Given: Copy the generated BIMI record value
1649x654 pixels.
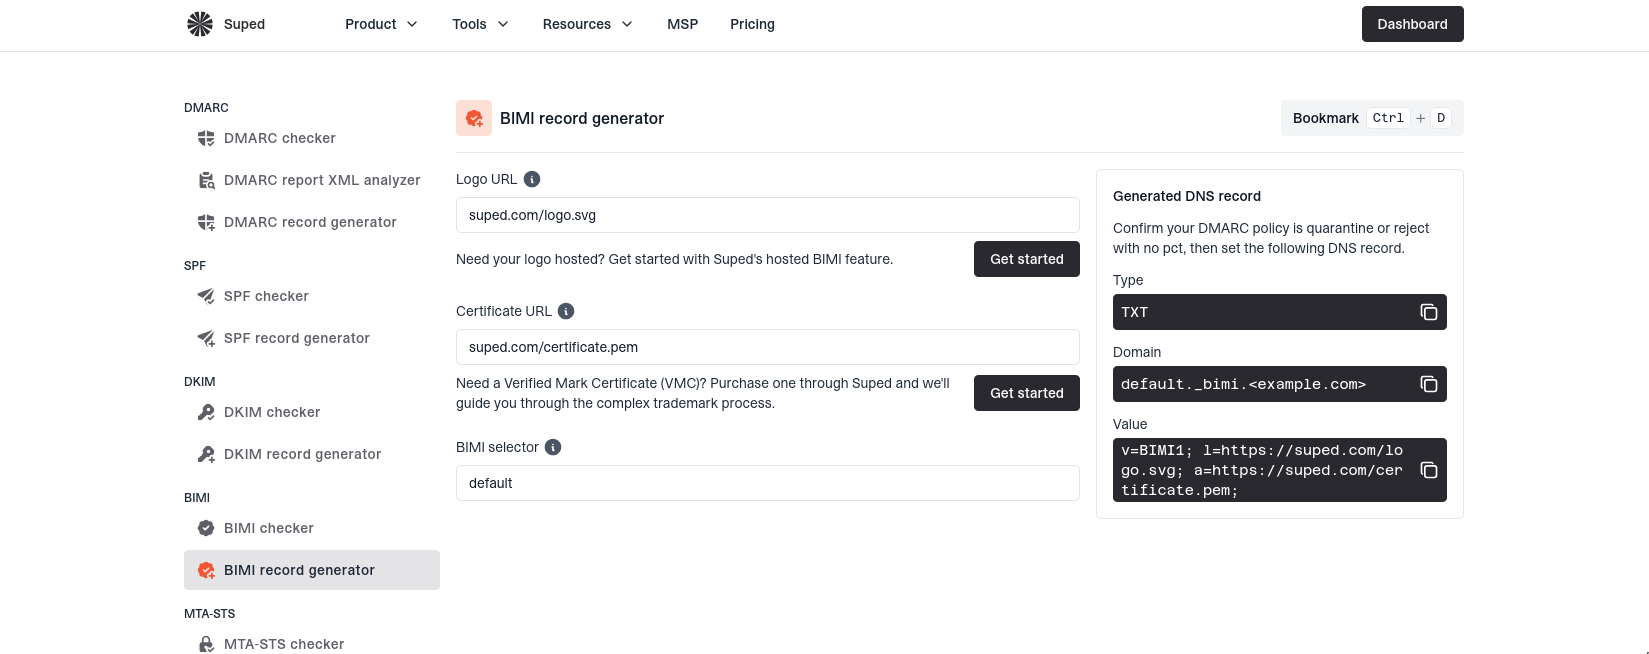Looking at the screenshot, I should point(1429,470).
